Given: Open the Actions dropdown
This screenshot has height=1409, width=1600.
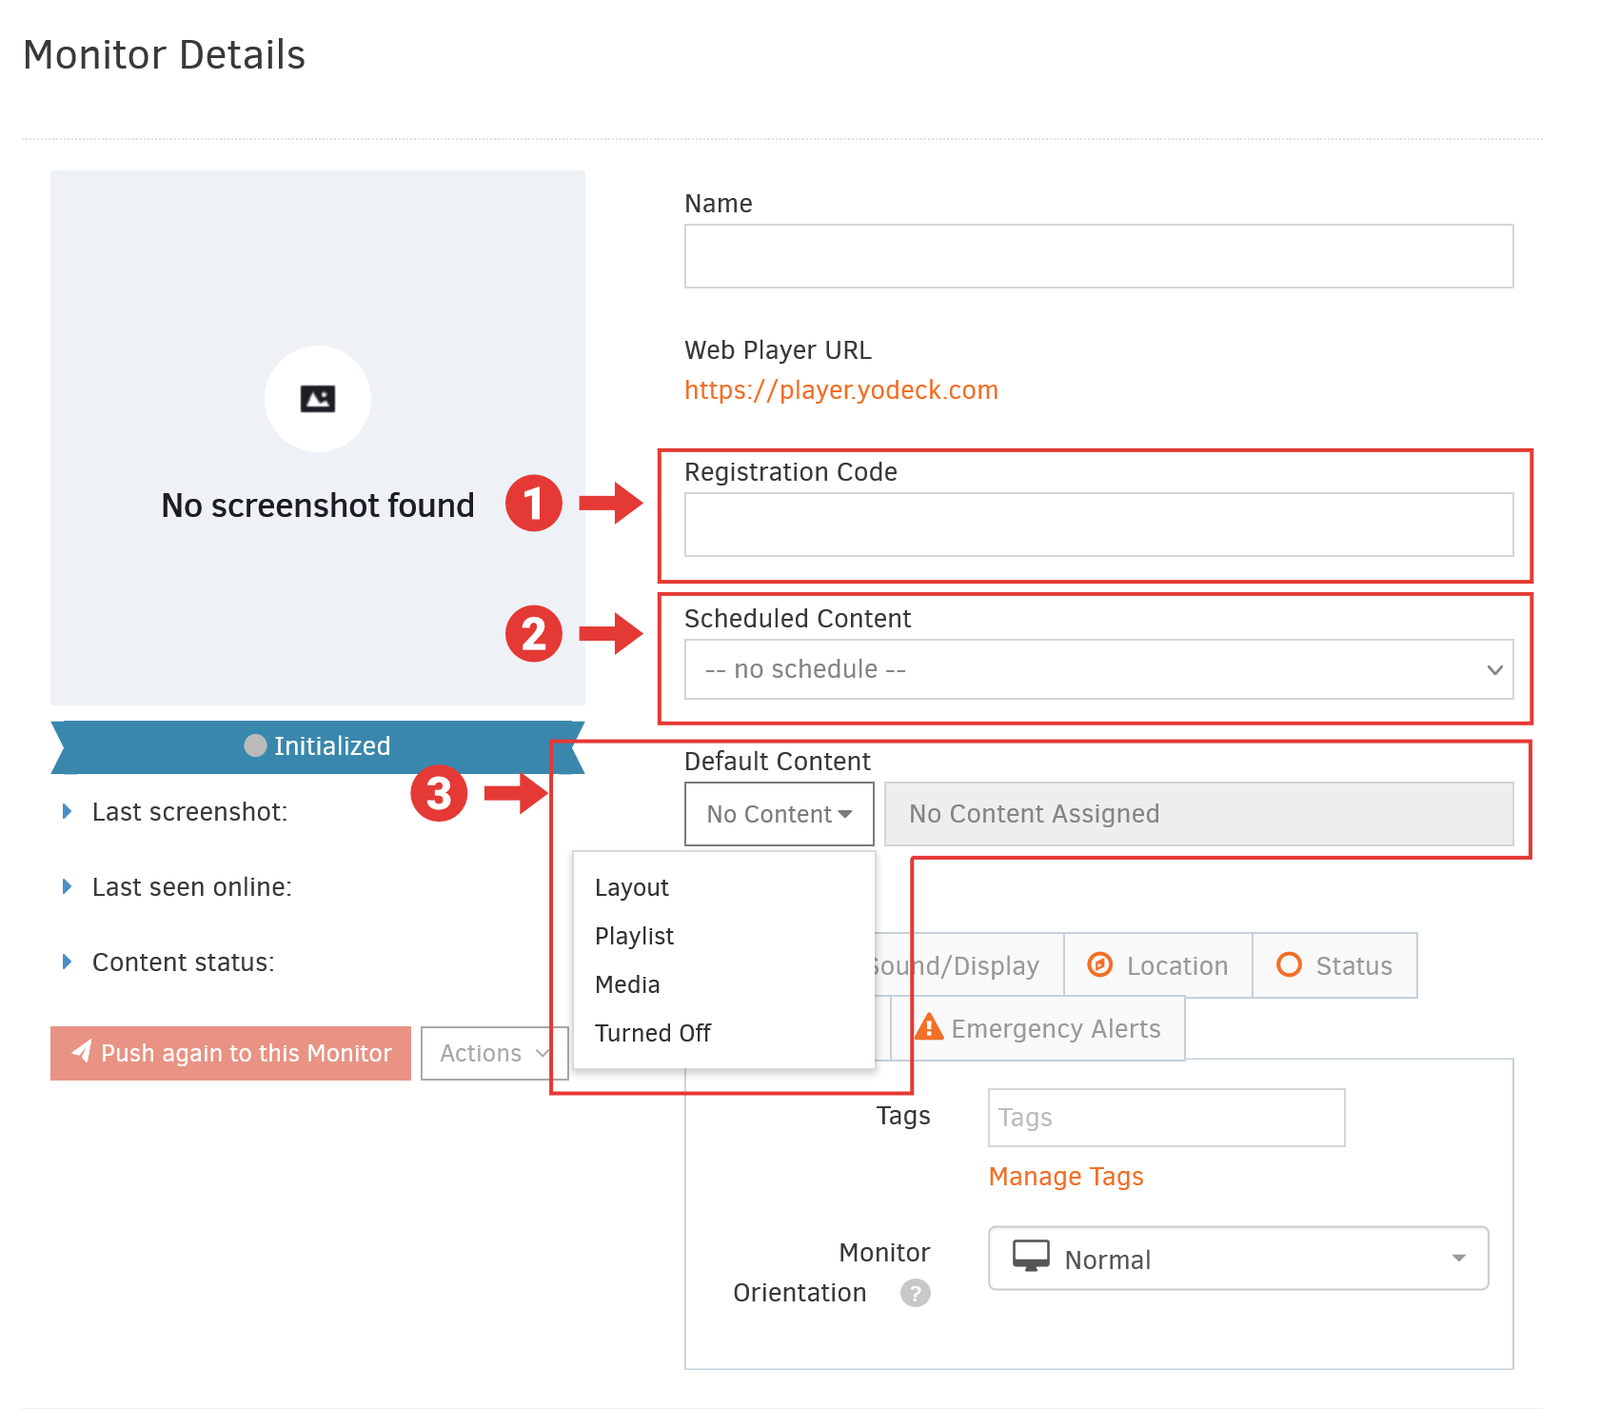Looking at the screenshot, I should (494, 1053).
